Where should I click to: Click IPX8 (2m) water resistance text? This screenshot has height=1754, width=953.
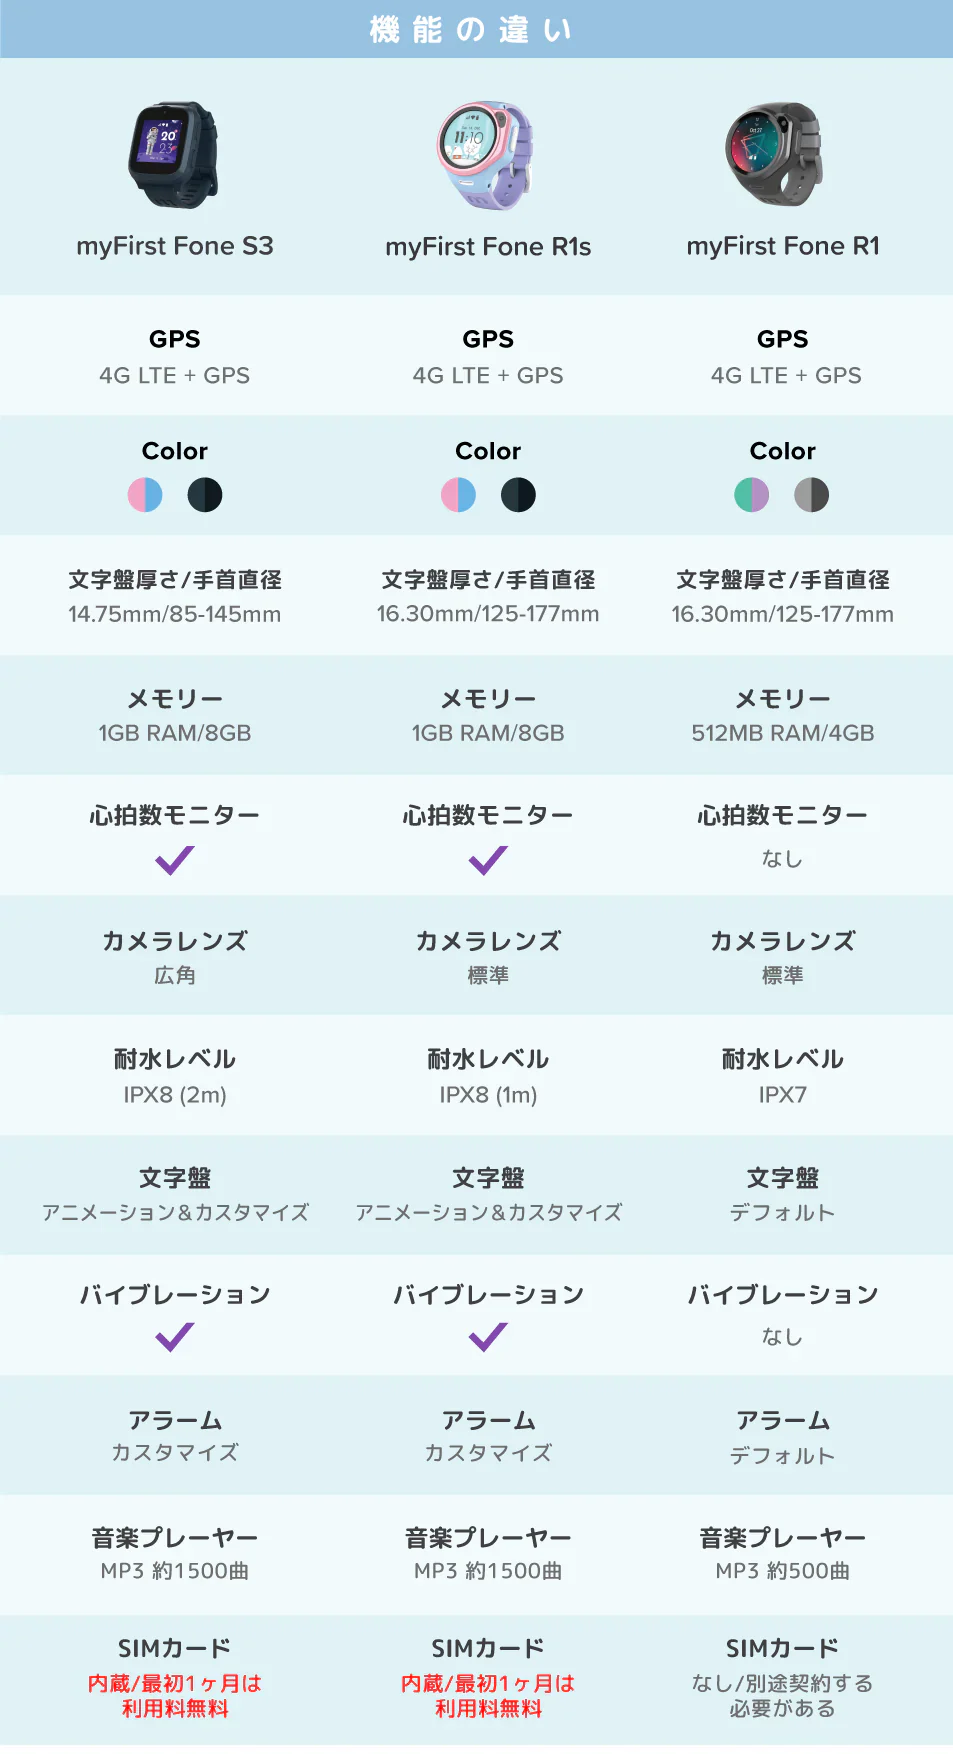click(175, 1095)
